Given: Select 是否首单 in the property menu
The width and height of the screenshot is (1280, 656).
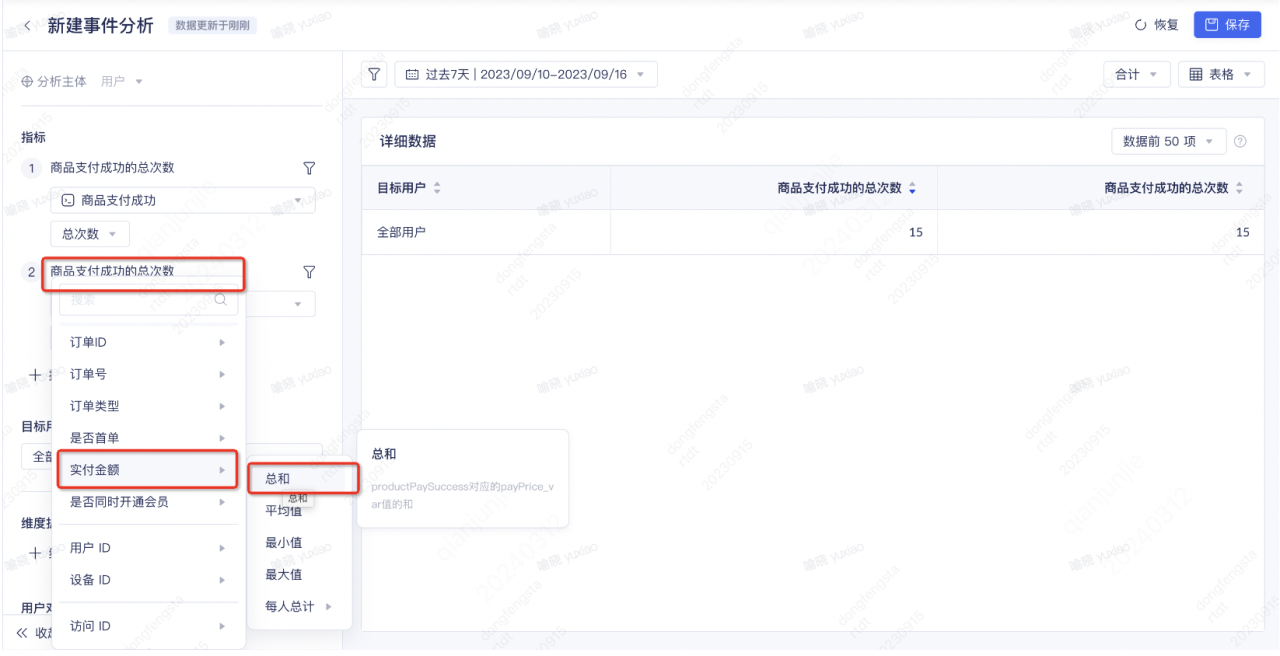Looking at the screenshot, I should [148, 438].
